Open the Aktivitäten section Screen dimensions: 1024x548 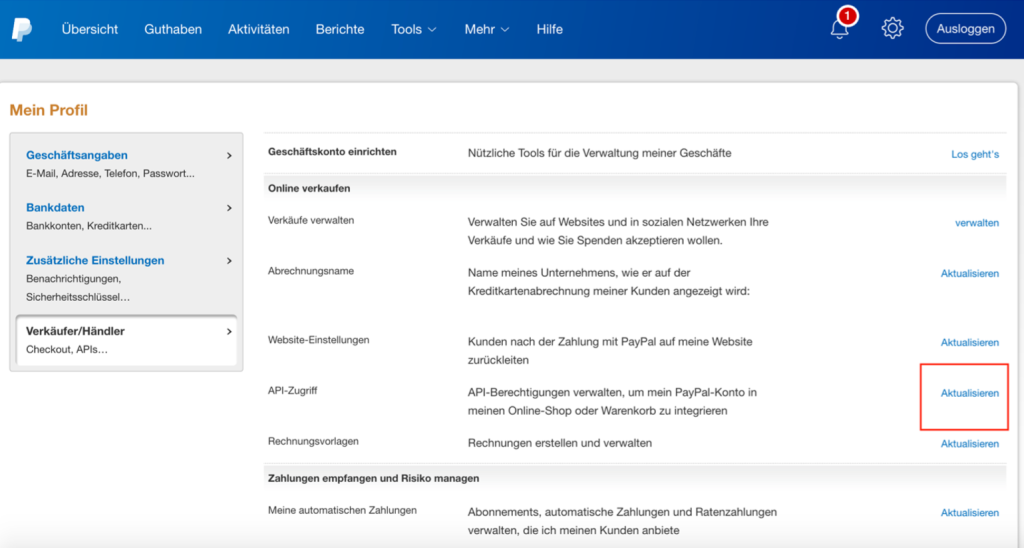pos(259,29)
